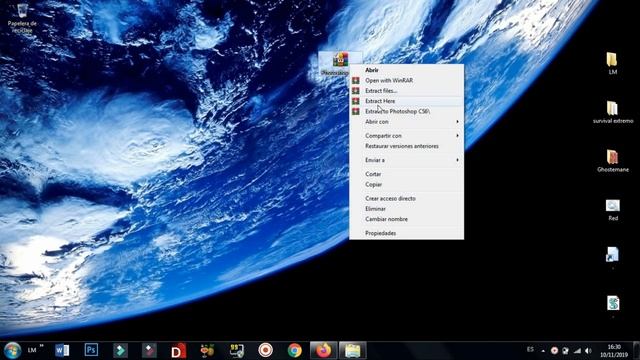Open the LM folder on desktop
Screen dimensions: 640x360
point(612,63)
